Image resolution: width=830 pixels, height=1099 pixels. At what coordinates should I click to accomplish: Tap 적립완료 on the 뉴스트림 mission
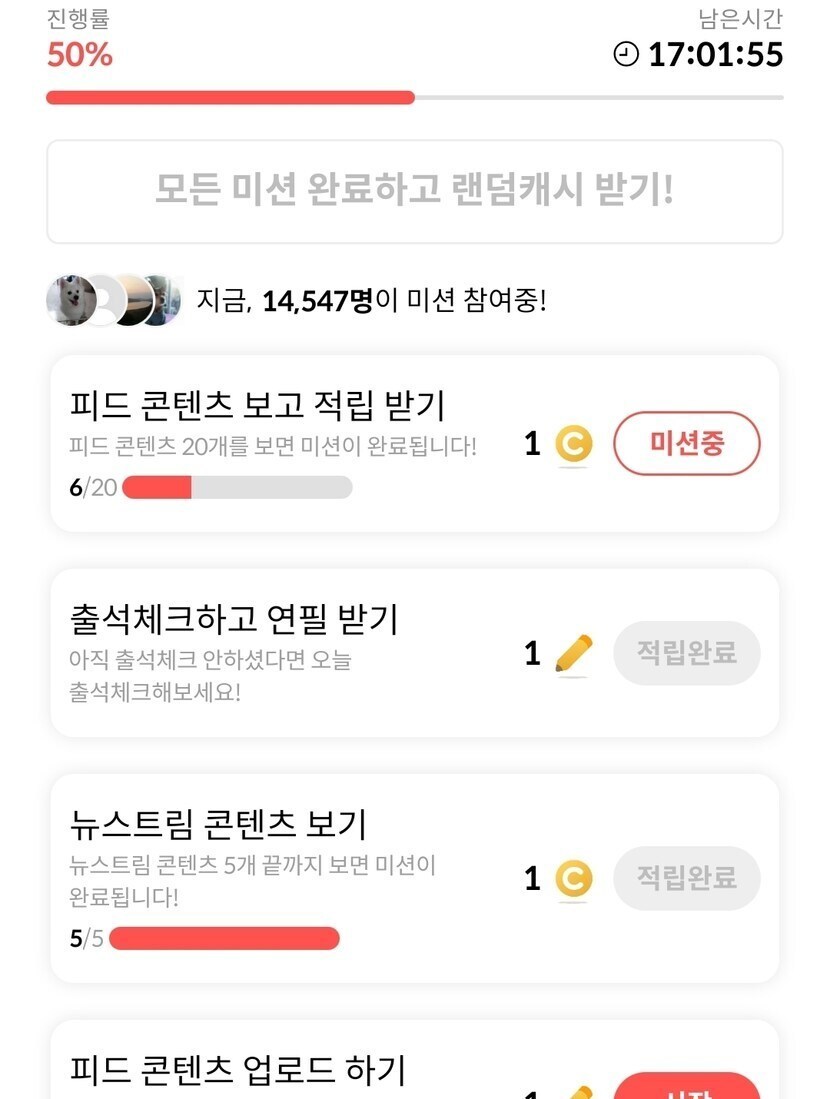(x=687, y=878)
